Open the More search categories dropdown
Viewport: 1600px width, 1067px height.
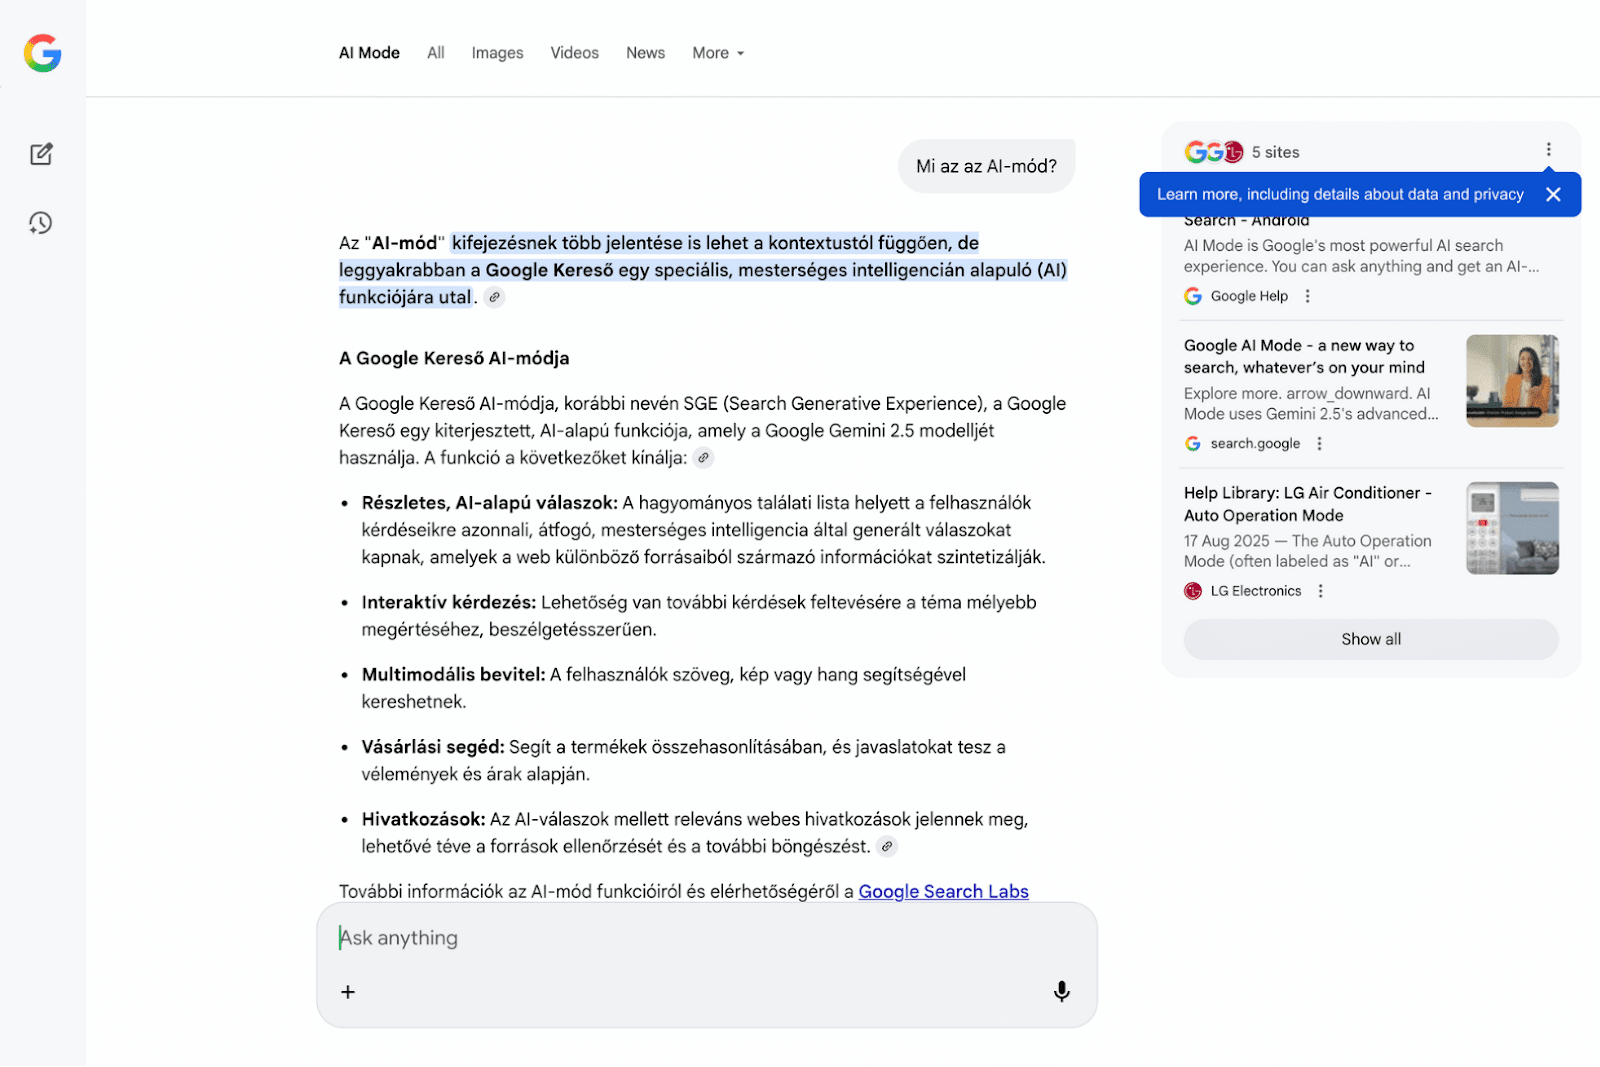[x=717, y=52]
